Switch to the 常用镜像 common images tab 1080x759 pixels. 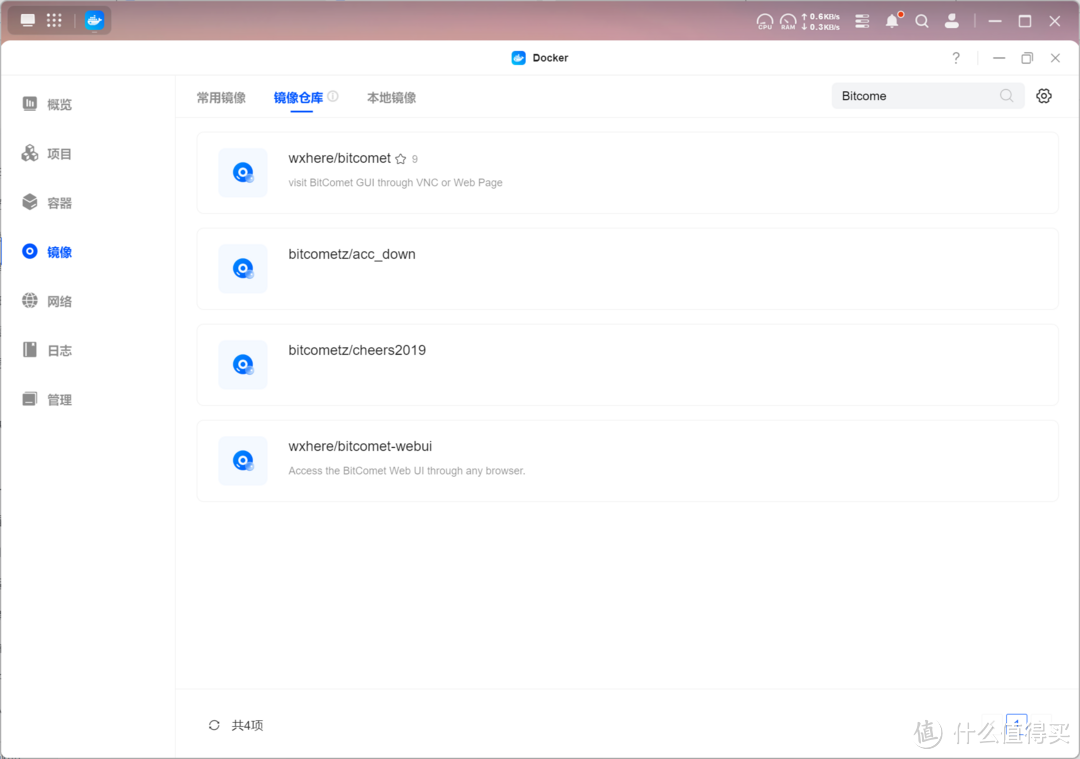click(x=221, y=97)
